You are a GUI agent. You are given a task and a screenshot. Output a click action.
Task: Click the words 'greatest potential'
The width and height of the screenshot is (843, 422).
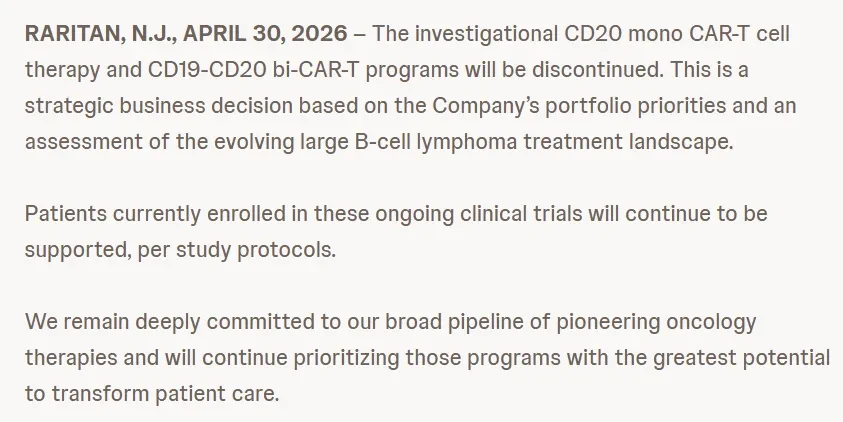(x=742, y=358)
